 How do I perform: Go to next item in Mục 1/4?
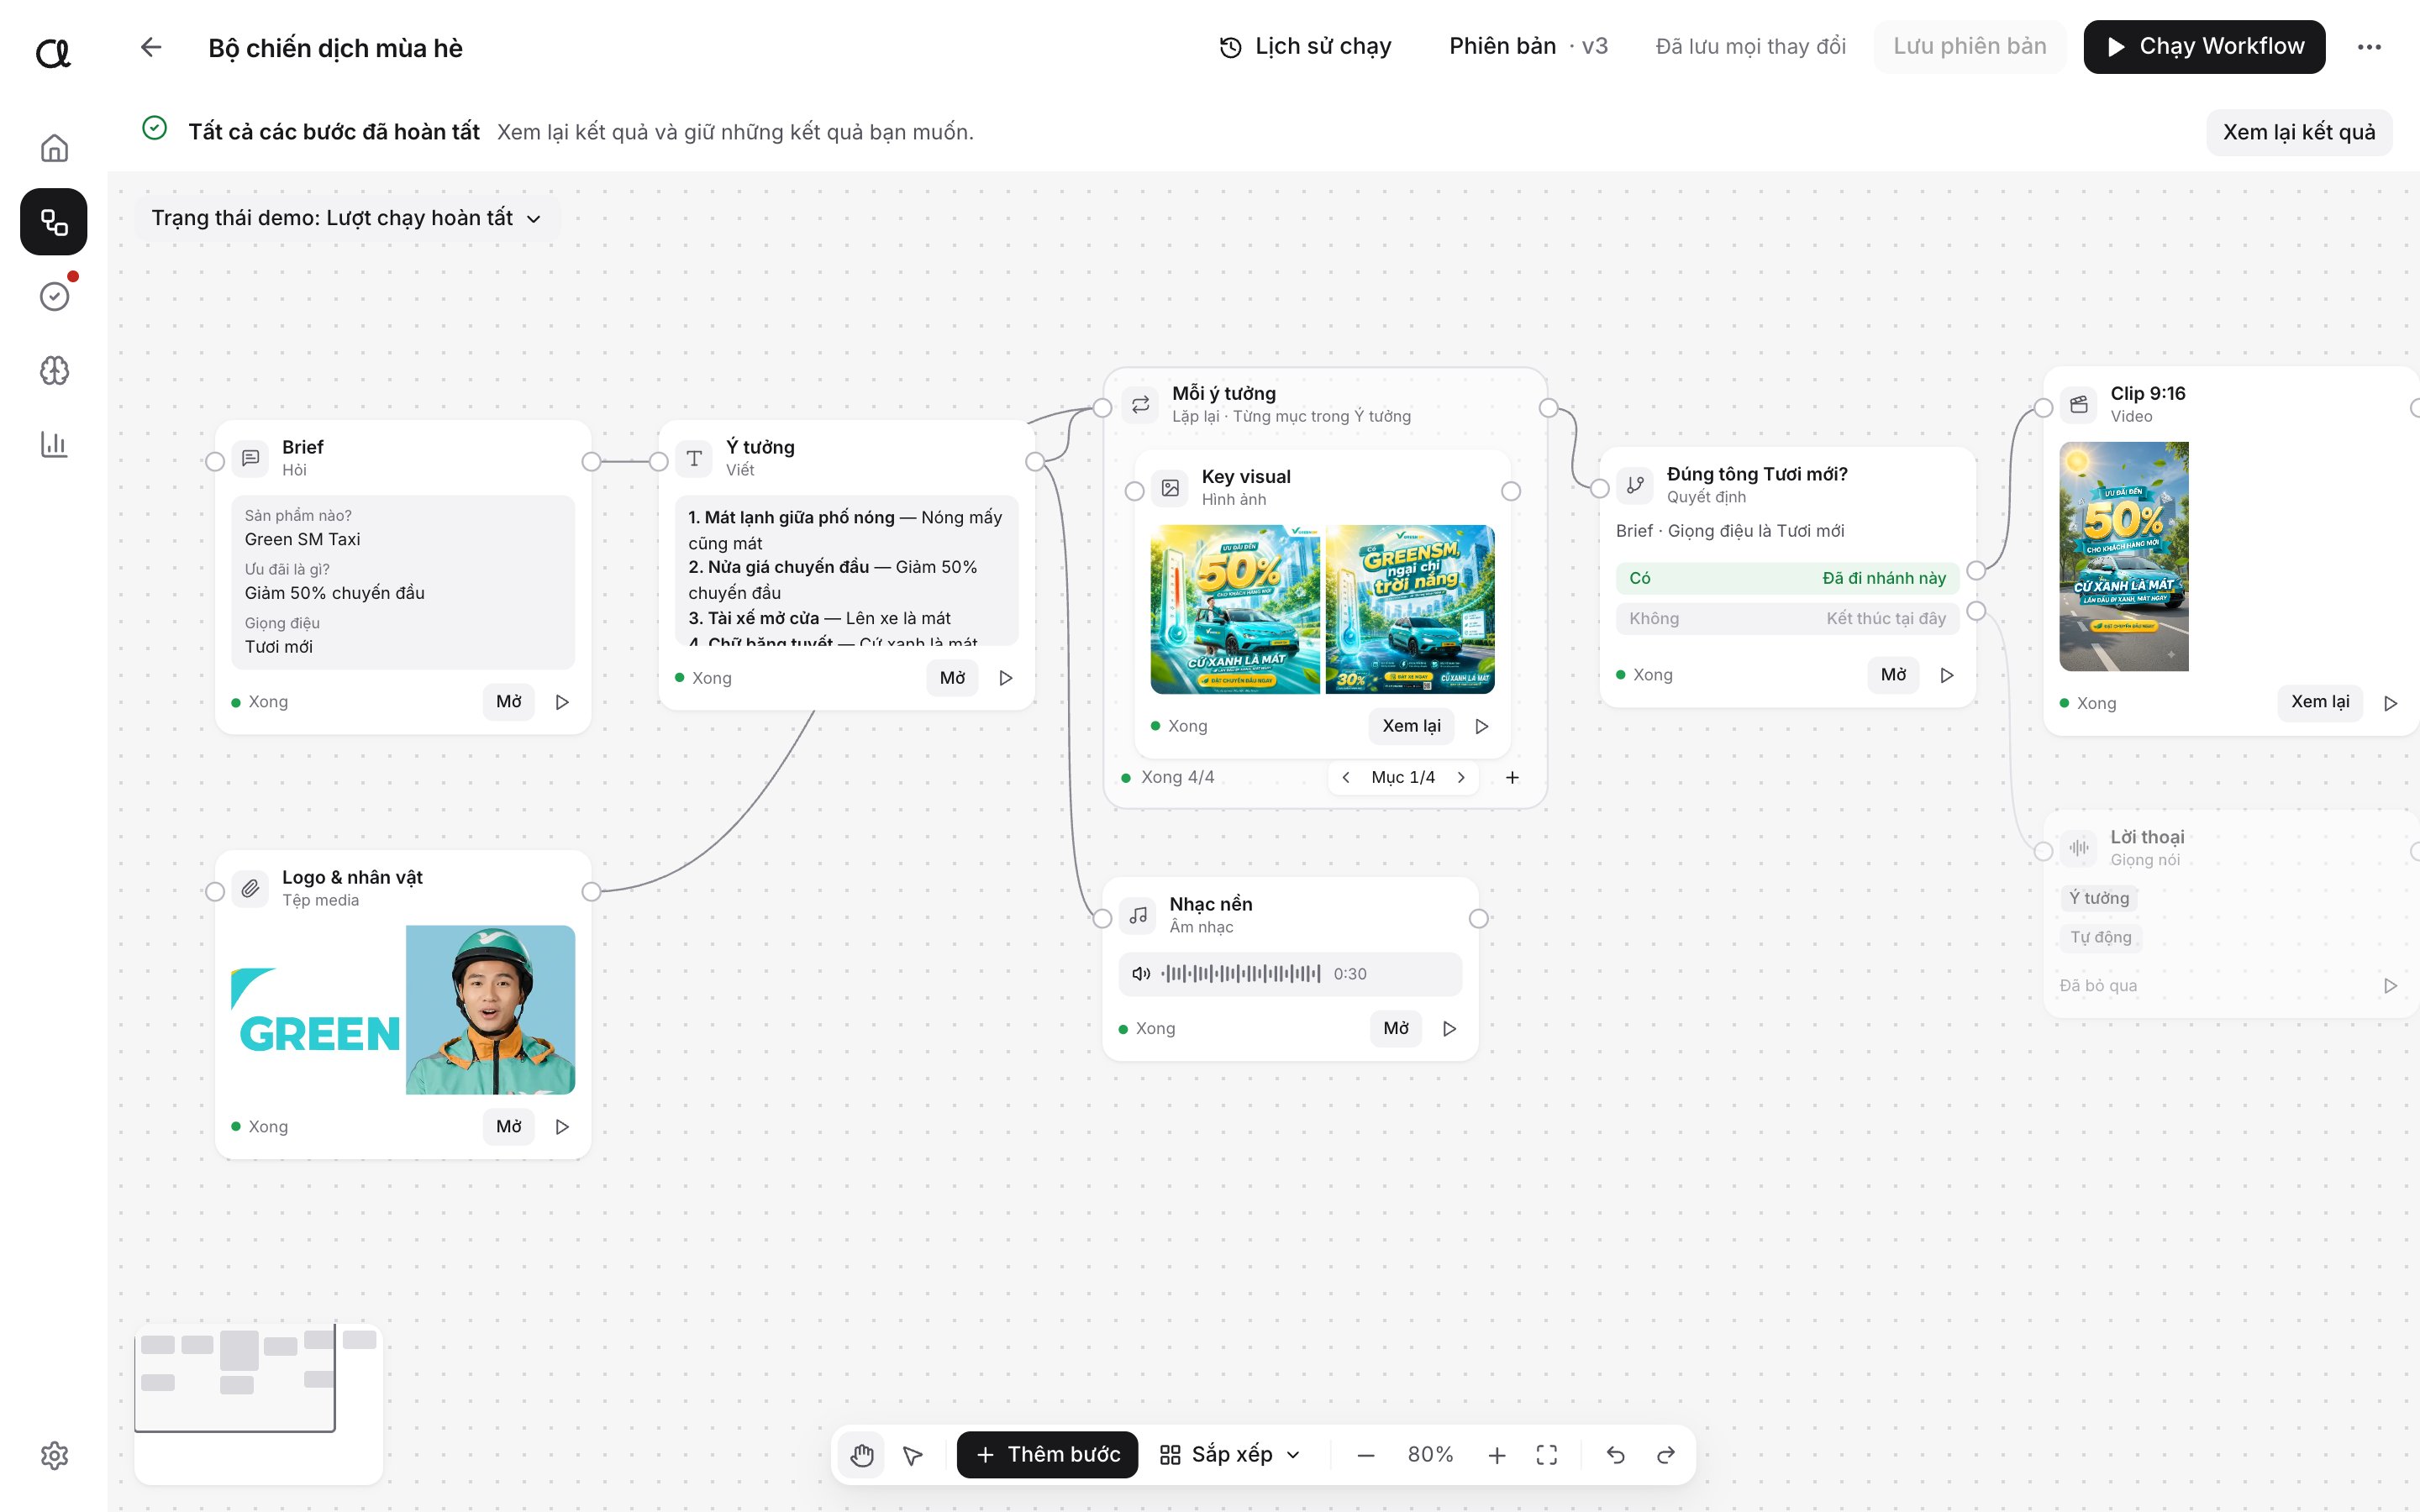1461,777
